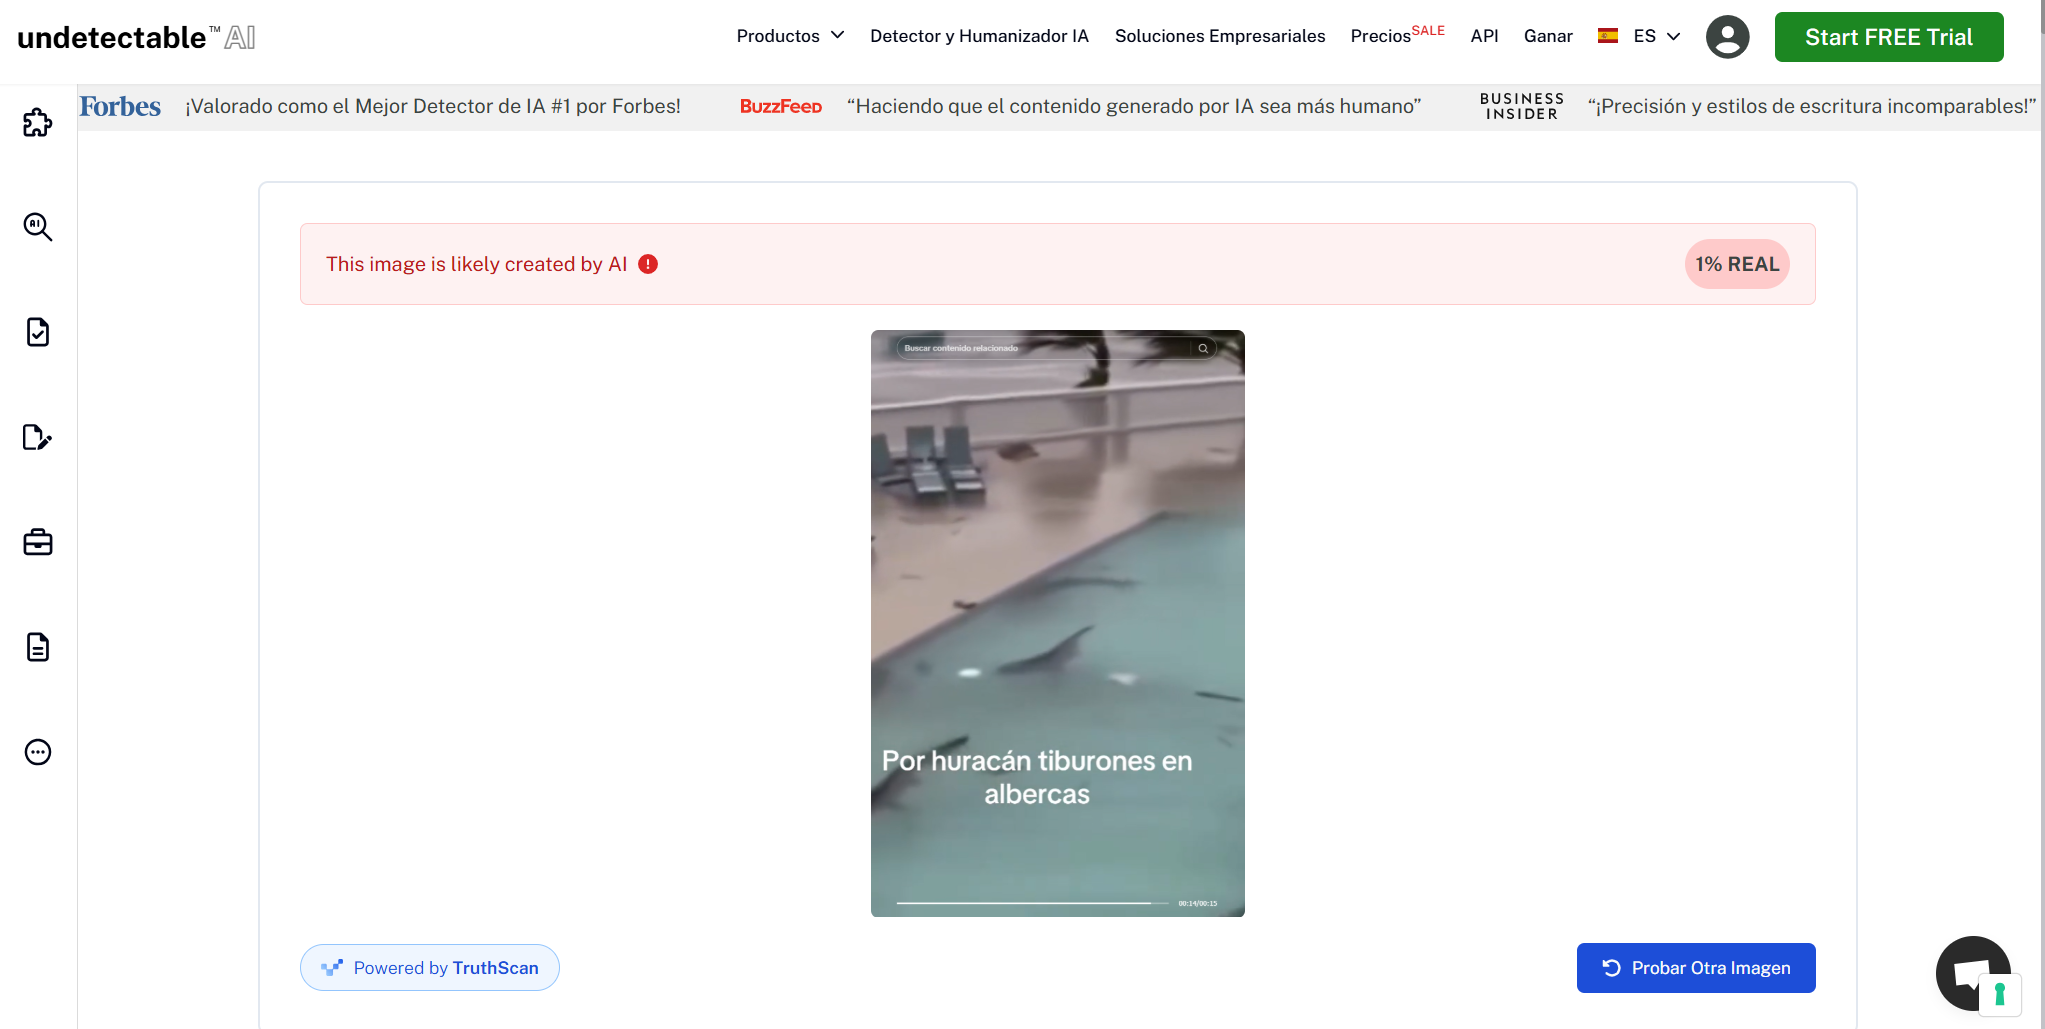Click the undetectable AI logo
2045x1029 pixels.
(136, 37)
